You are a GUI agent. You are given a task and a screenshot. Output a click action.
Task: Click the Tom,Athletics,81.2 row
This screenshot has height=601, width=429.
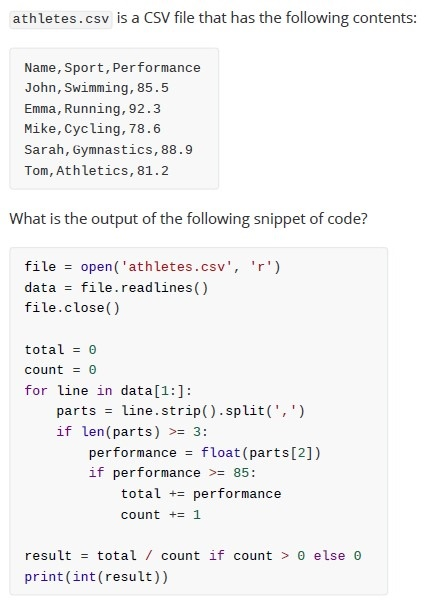tap(96, 171)
